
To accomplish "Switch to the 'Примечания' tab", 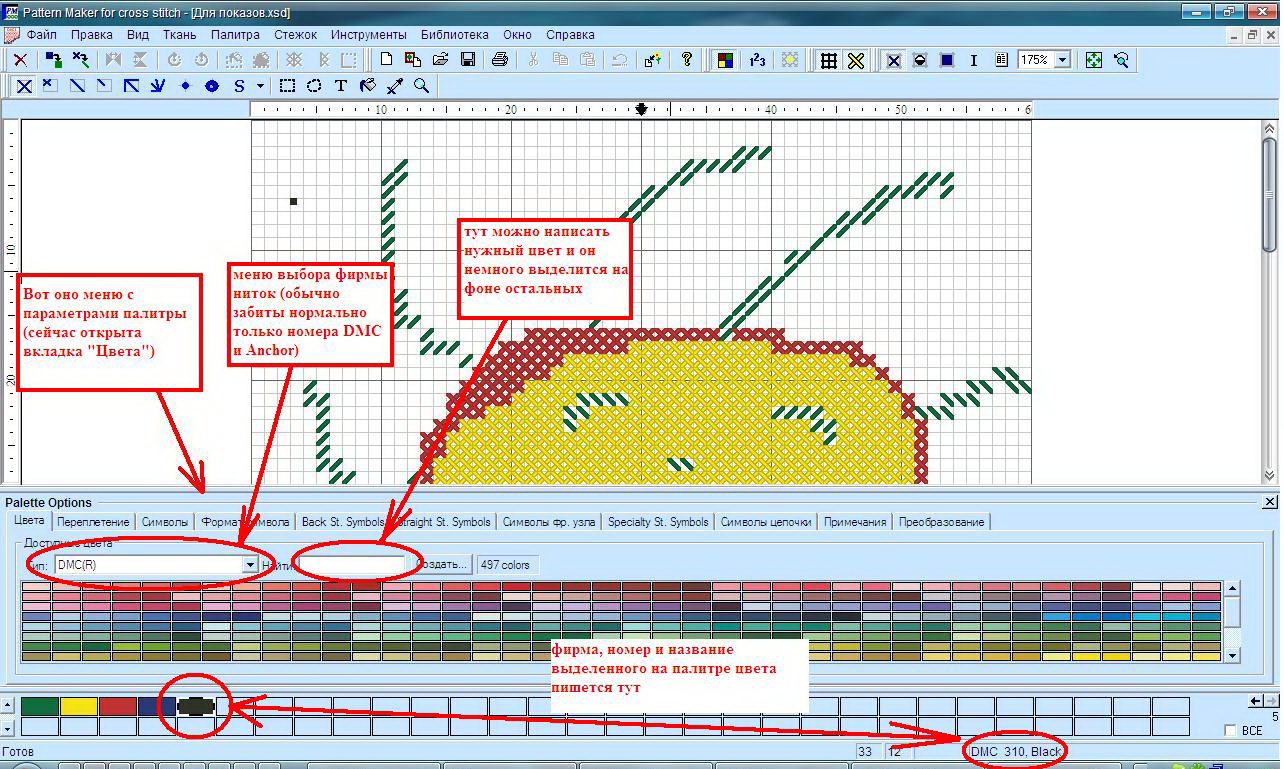I will tap(855, 522).
